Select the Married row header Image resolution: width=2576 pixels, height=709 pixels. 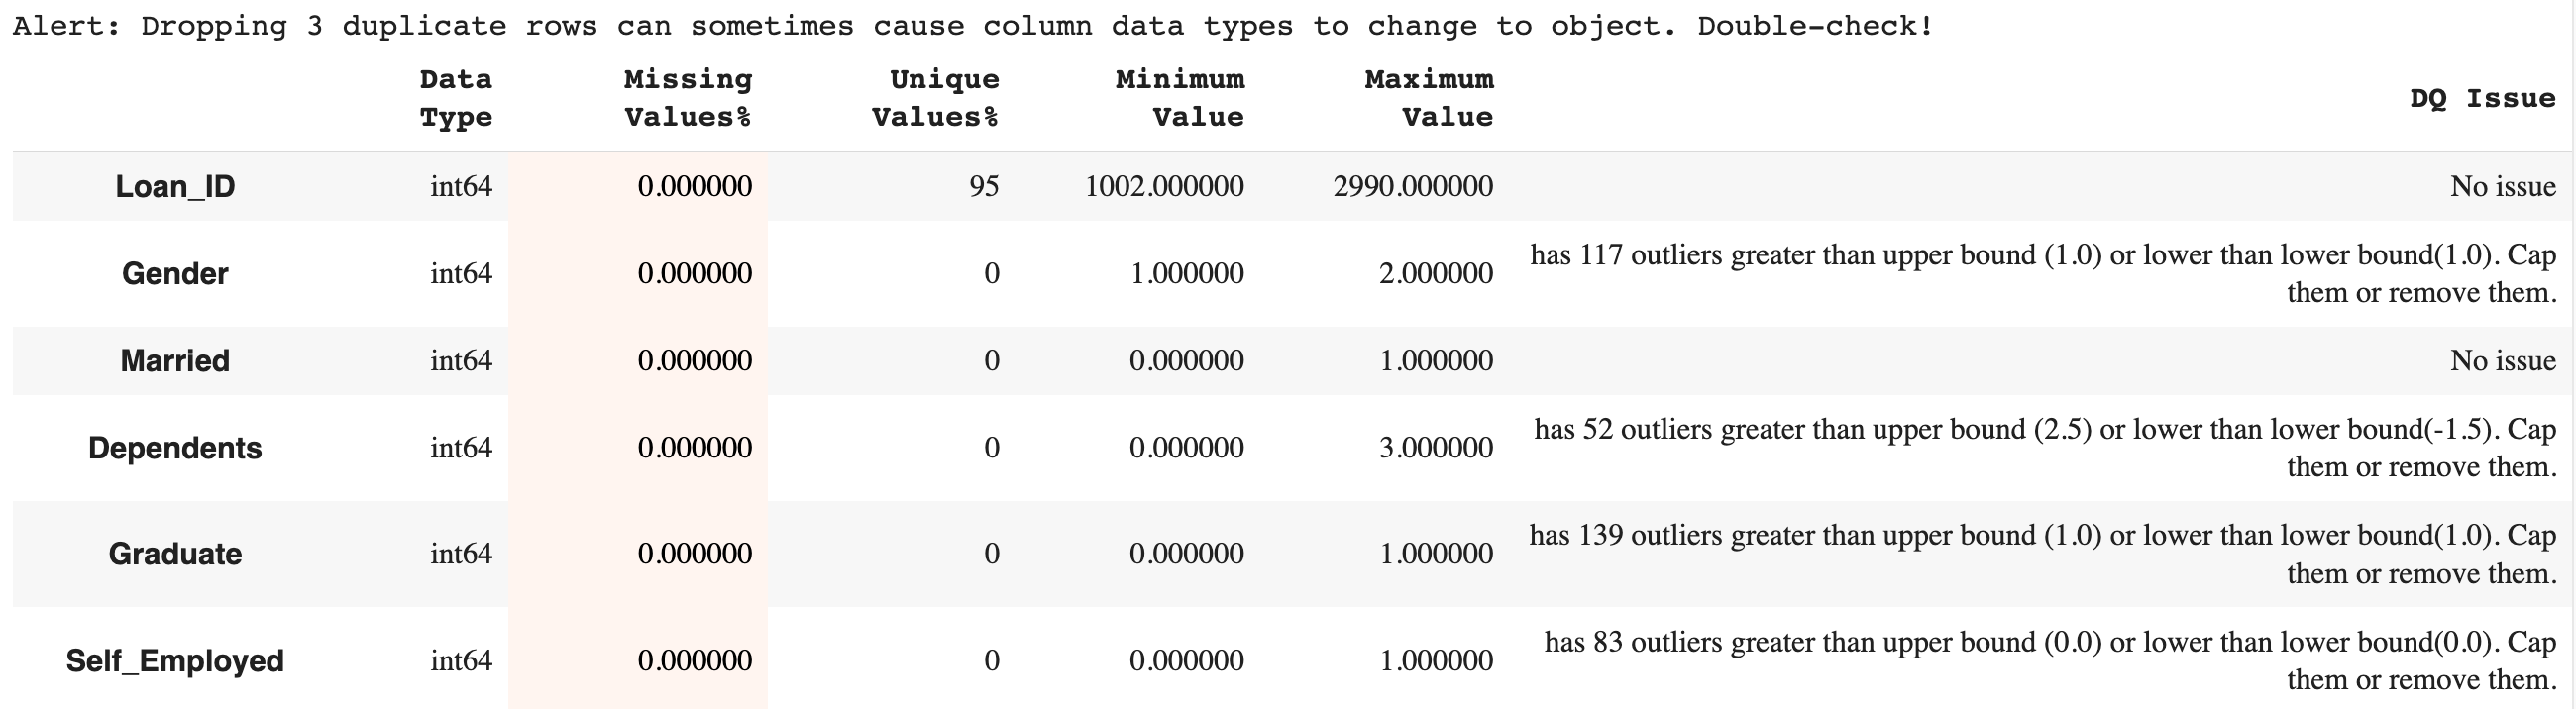[x=175, y=361]
